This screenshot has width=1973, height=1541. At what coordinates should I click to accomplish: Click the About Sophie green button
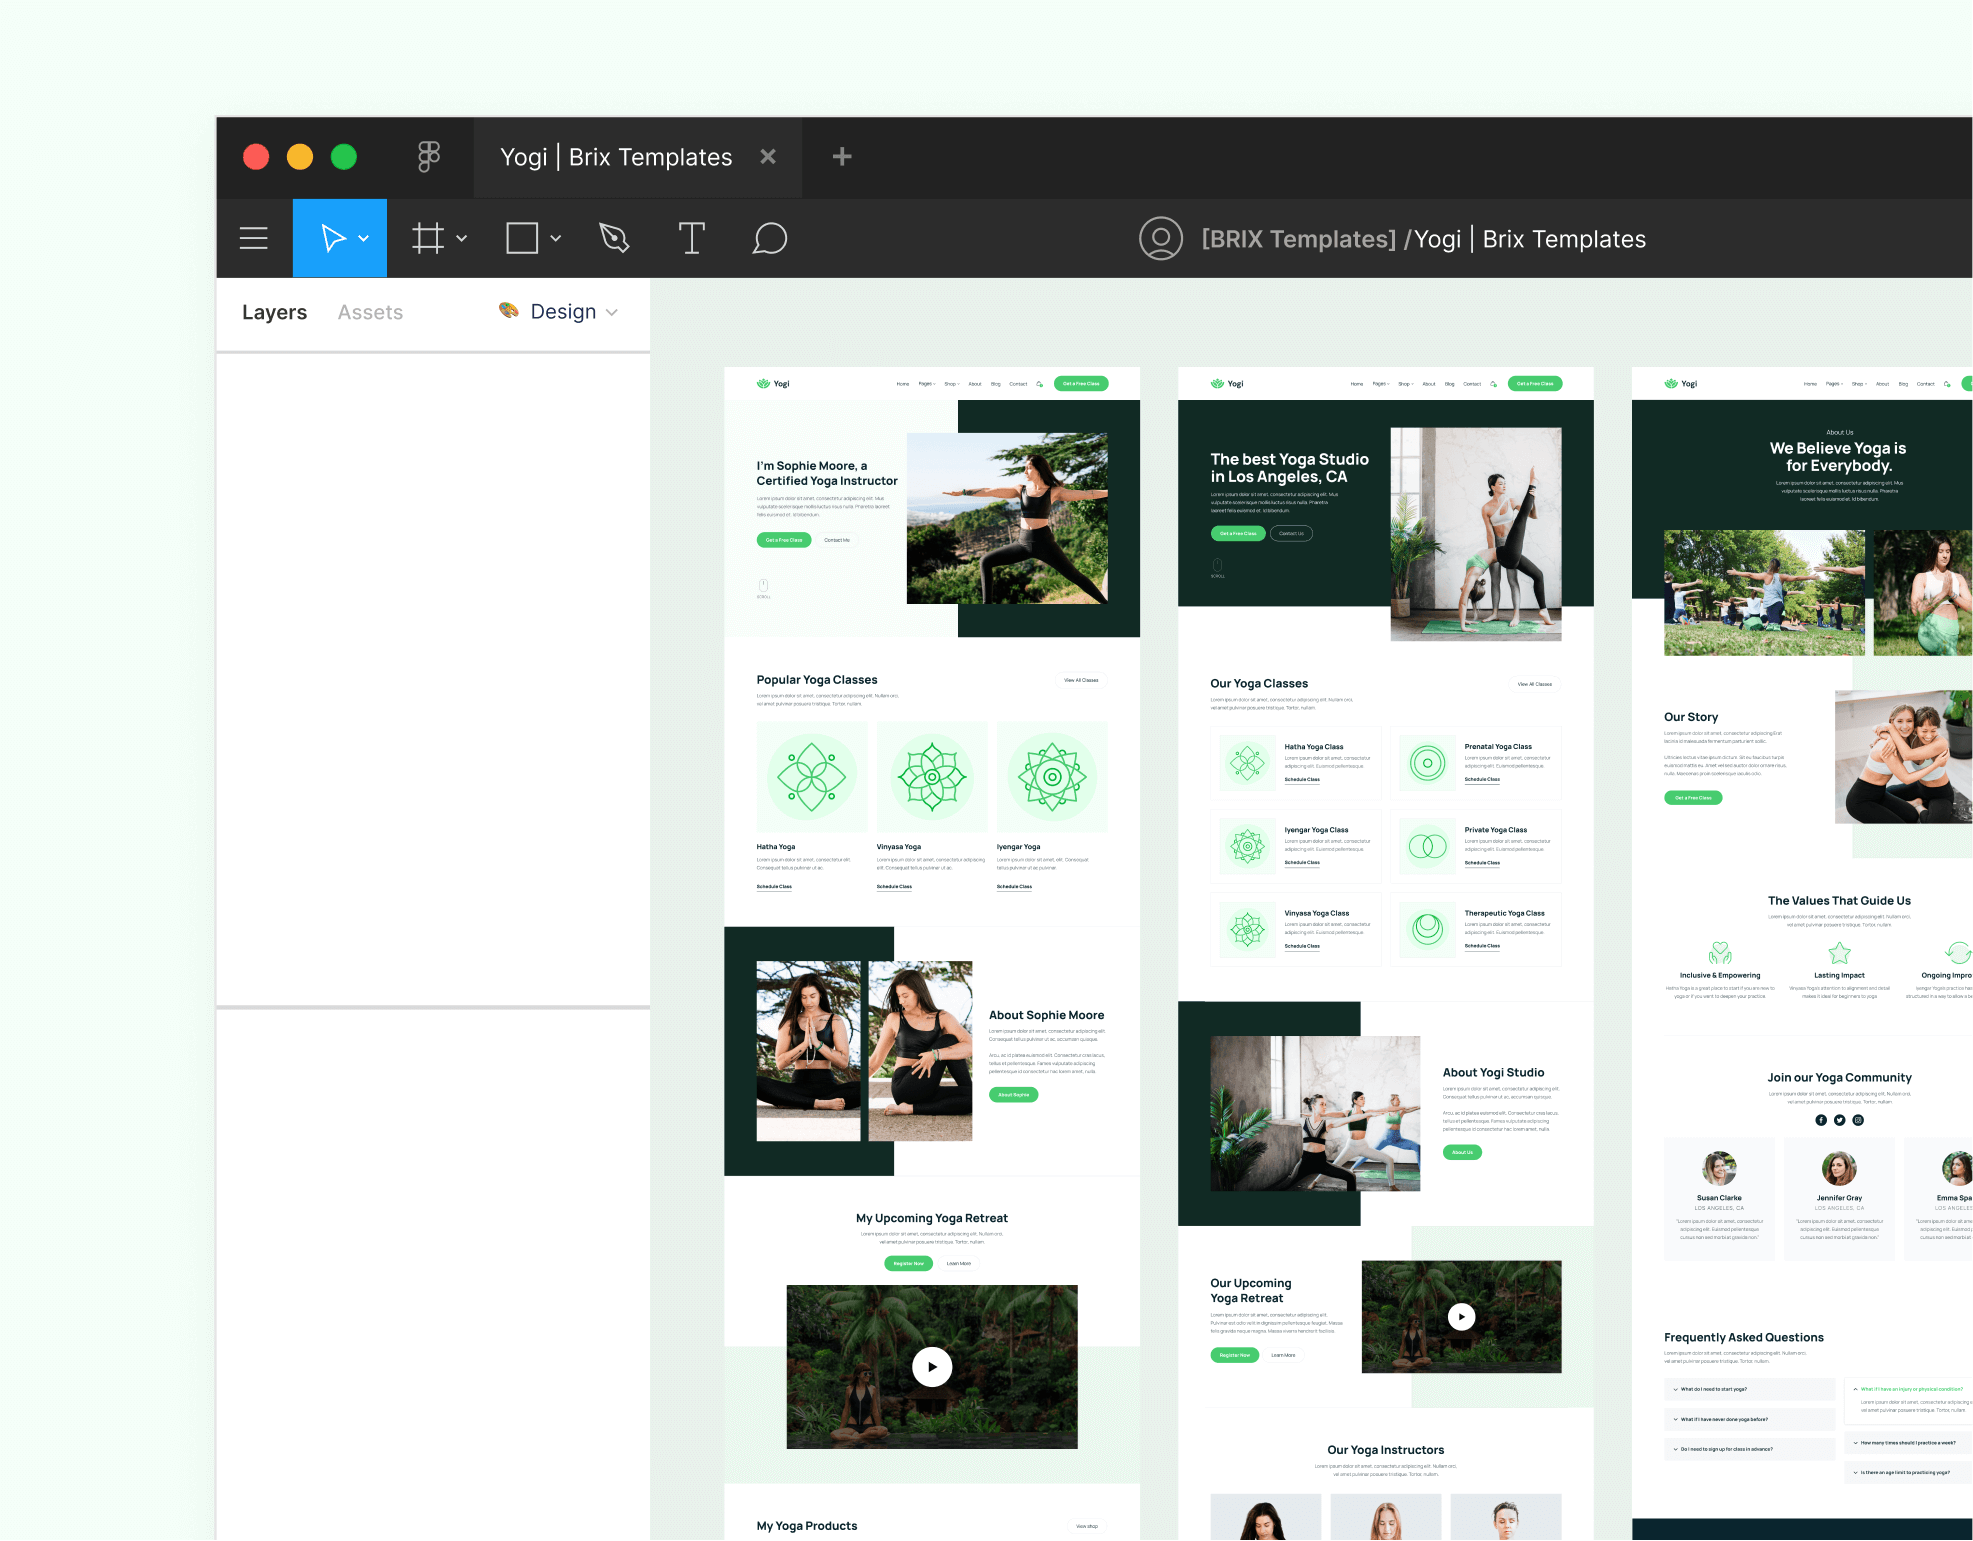(x=1013, y=1095)
